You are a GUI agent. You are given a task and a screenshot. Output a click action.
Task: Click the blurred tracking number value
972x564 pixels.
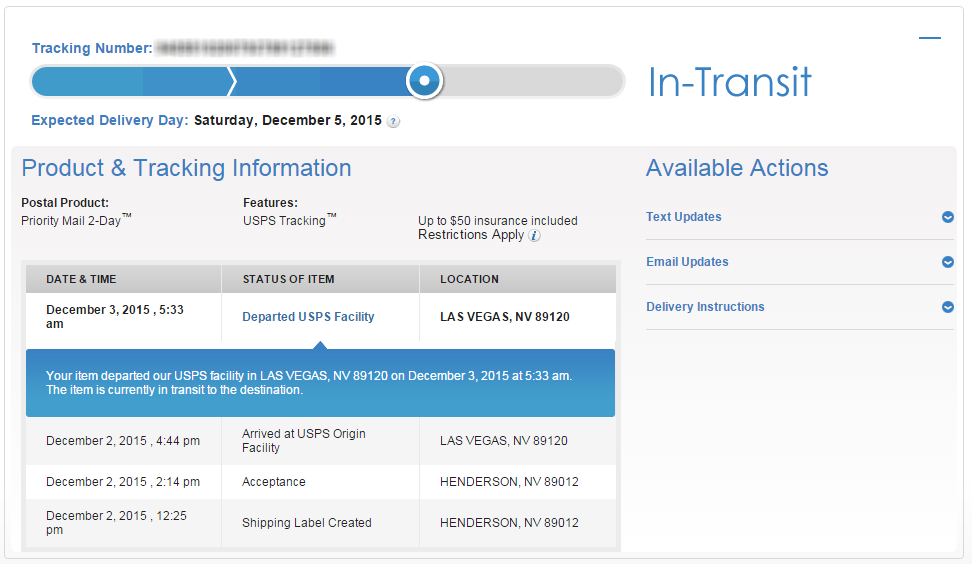click(245, 48)
